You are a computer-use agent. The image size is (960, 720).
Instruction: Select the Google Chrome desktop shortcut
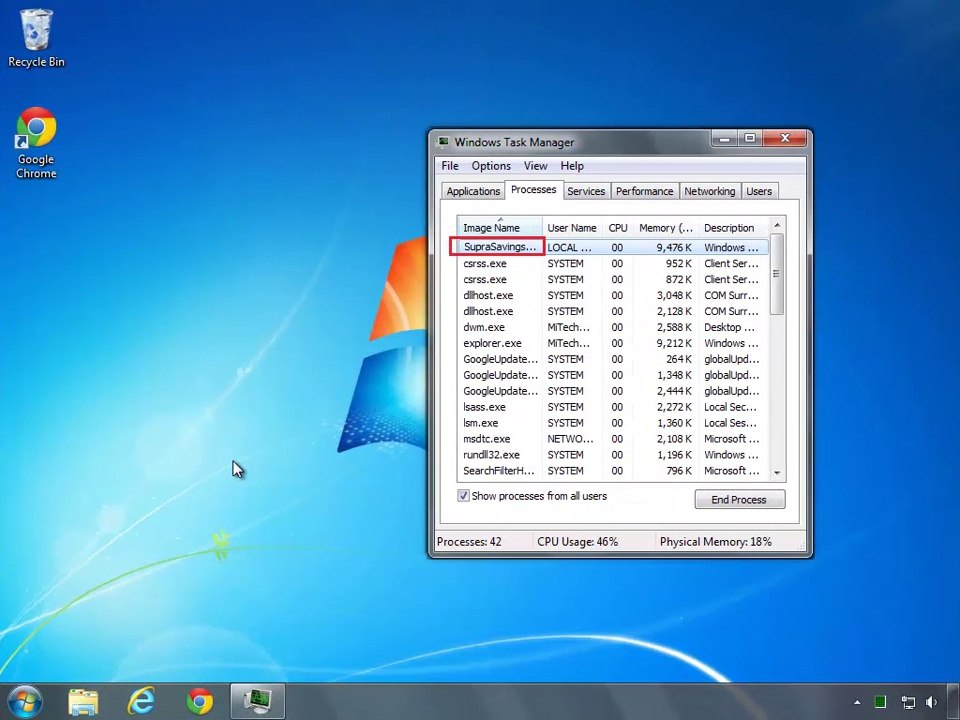(36, 143)
